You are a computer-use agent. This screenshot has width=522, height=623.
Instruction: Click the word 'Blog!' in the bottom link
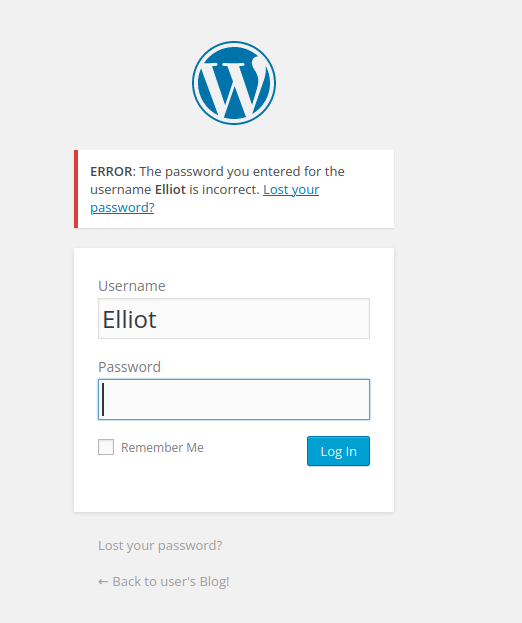[x=214, y=581]
